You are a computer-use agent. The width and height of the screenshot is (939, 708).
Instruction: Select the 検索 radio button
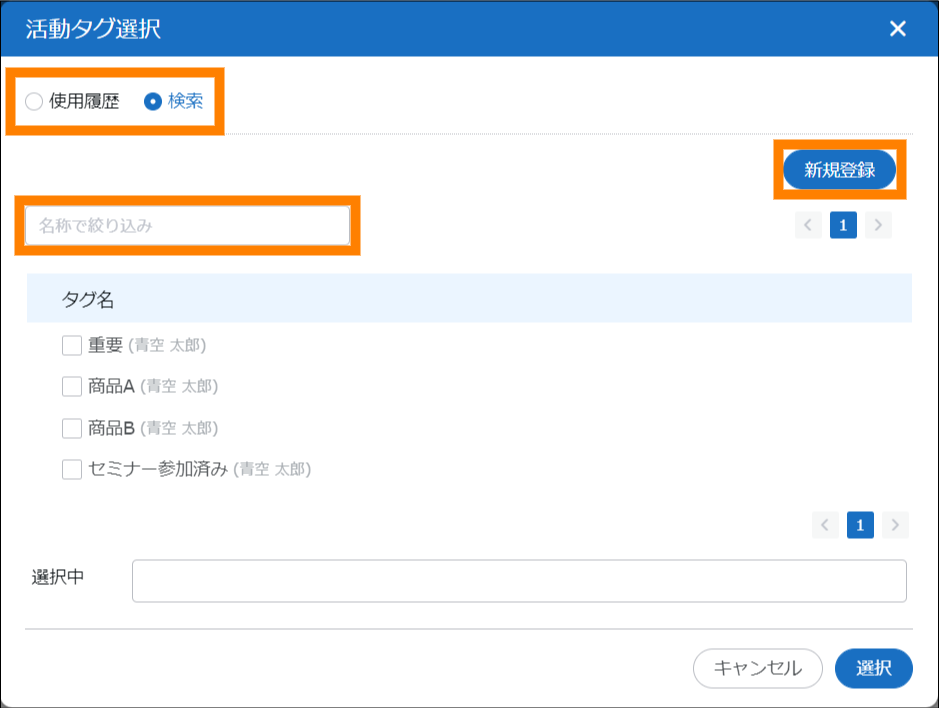click(x=153, y=102)
